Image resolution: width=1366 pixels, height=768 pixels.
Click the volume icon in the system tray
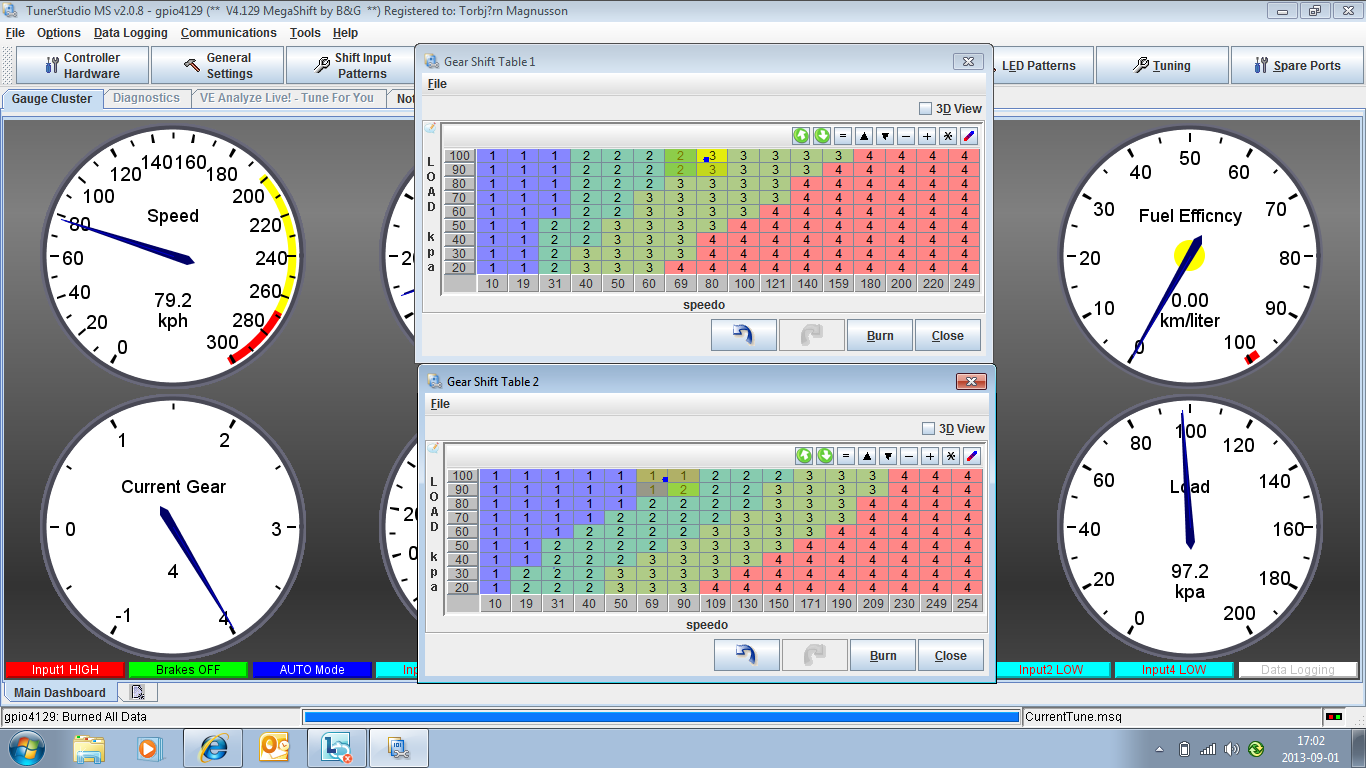click(1231, 749)
